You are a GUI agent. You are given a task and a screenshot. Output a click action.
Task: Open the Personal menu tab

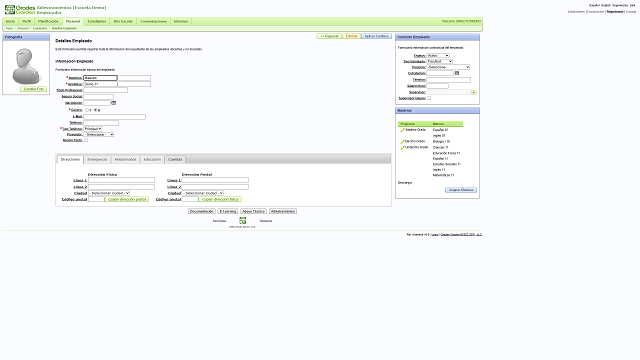pos(73,21)
